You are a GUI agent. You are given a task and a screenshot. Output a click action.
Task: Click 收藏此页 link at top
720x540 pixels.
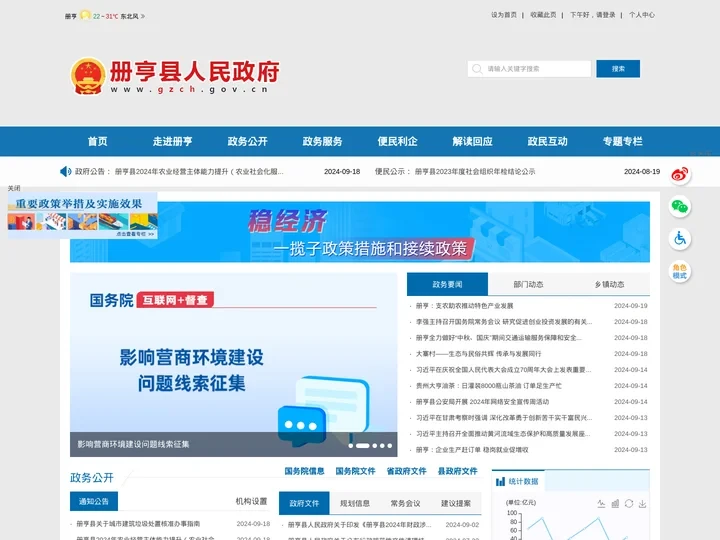(543, 15)
